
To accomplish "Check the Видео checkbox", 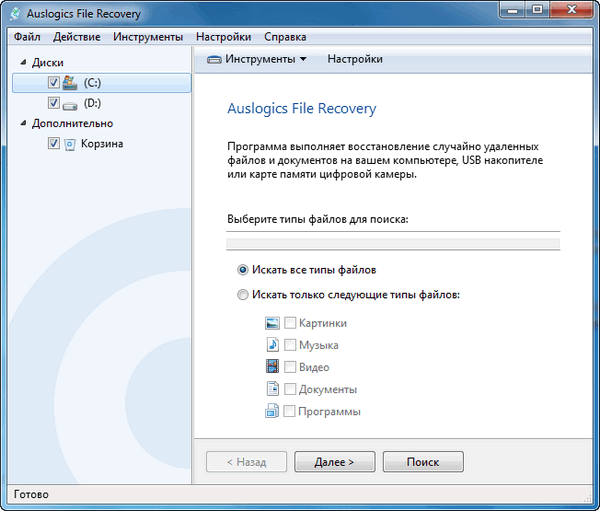I will pyautogui.click(x=290, y=367).
